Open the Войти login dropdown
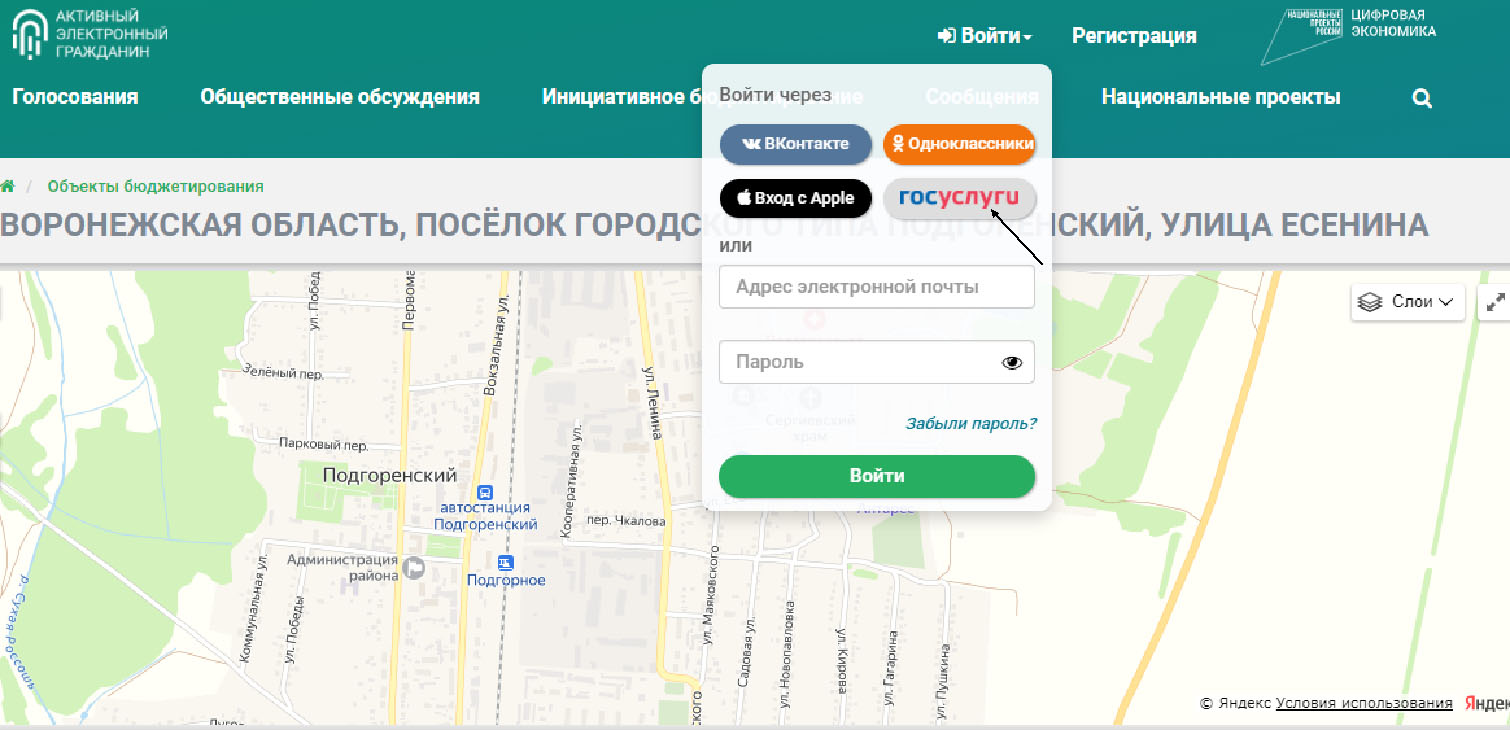 (985, 36)
